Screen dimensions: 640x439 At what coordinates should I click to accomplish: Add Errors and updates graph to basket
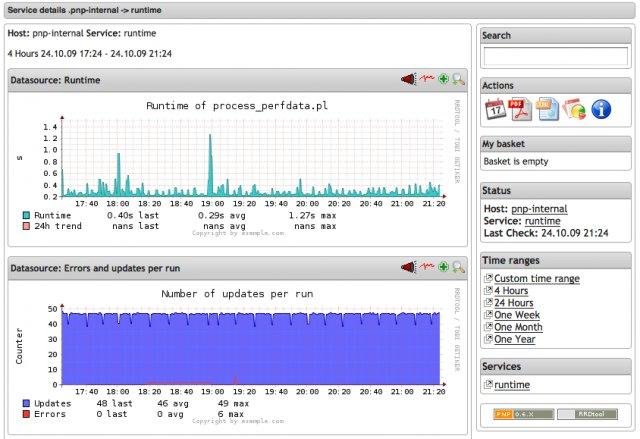pos(443,268)
